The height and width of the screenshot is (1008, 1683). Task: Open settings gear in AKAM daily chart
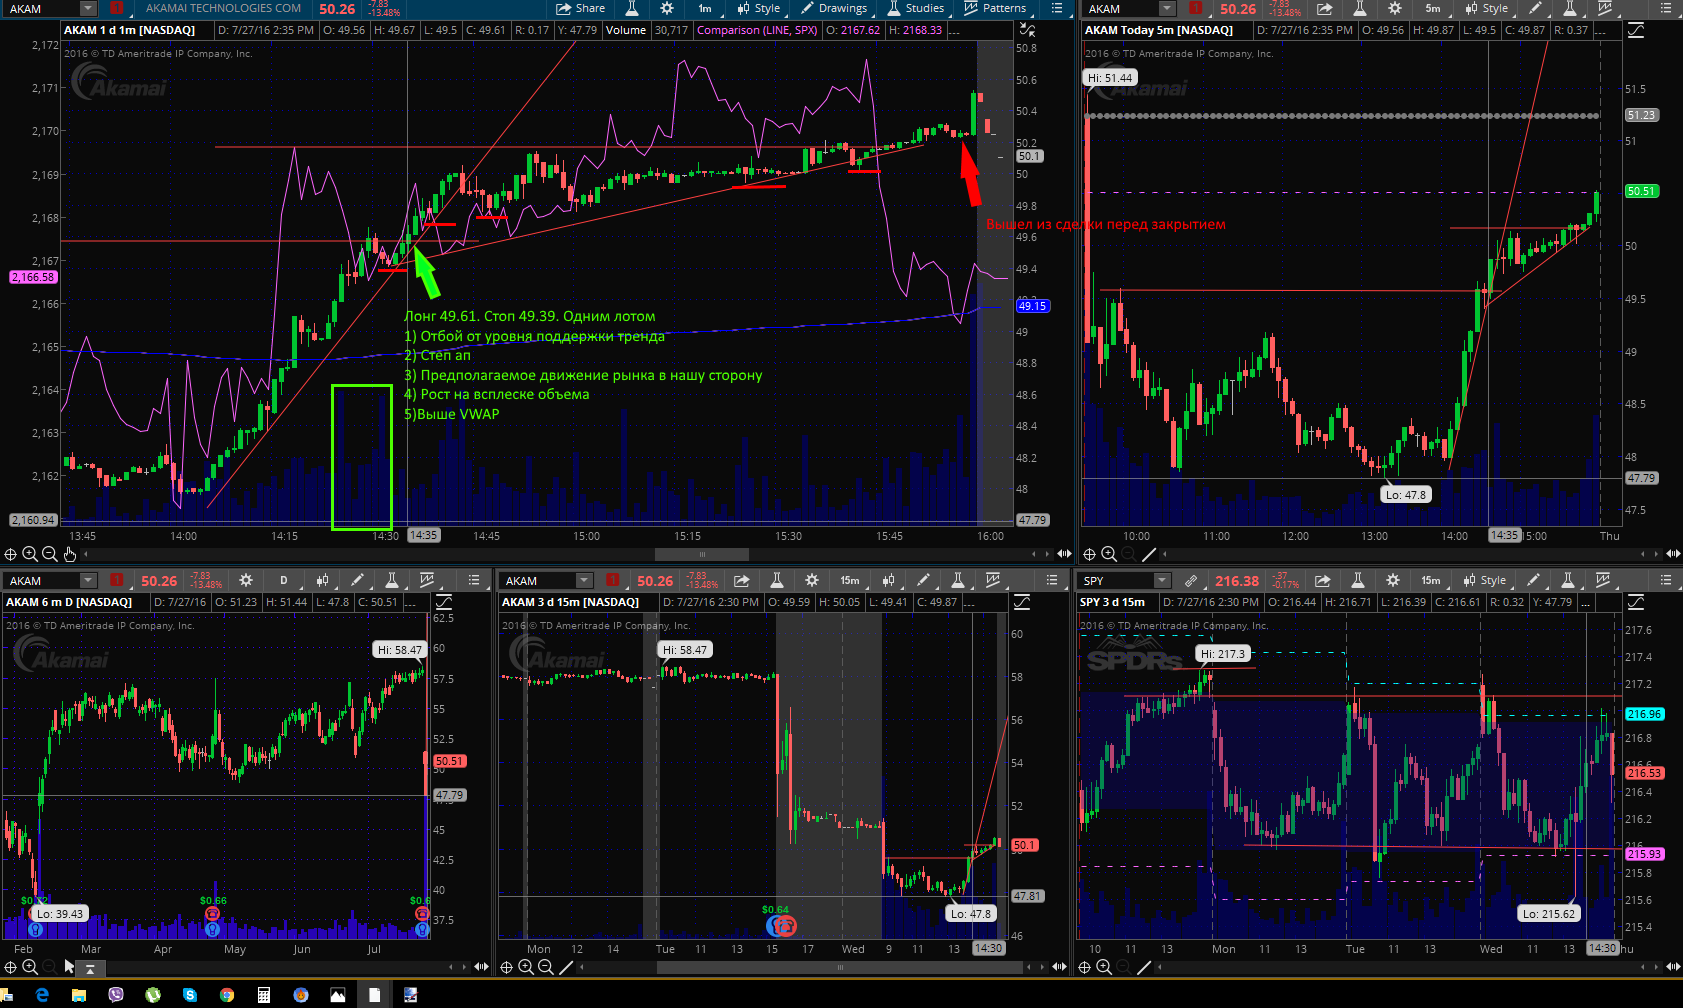246,580
